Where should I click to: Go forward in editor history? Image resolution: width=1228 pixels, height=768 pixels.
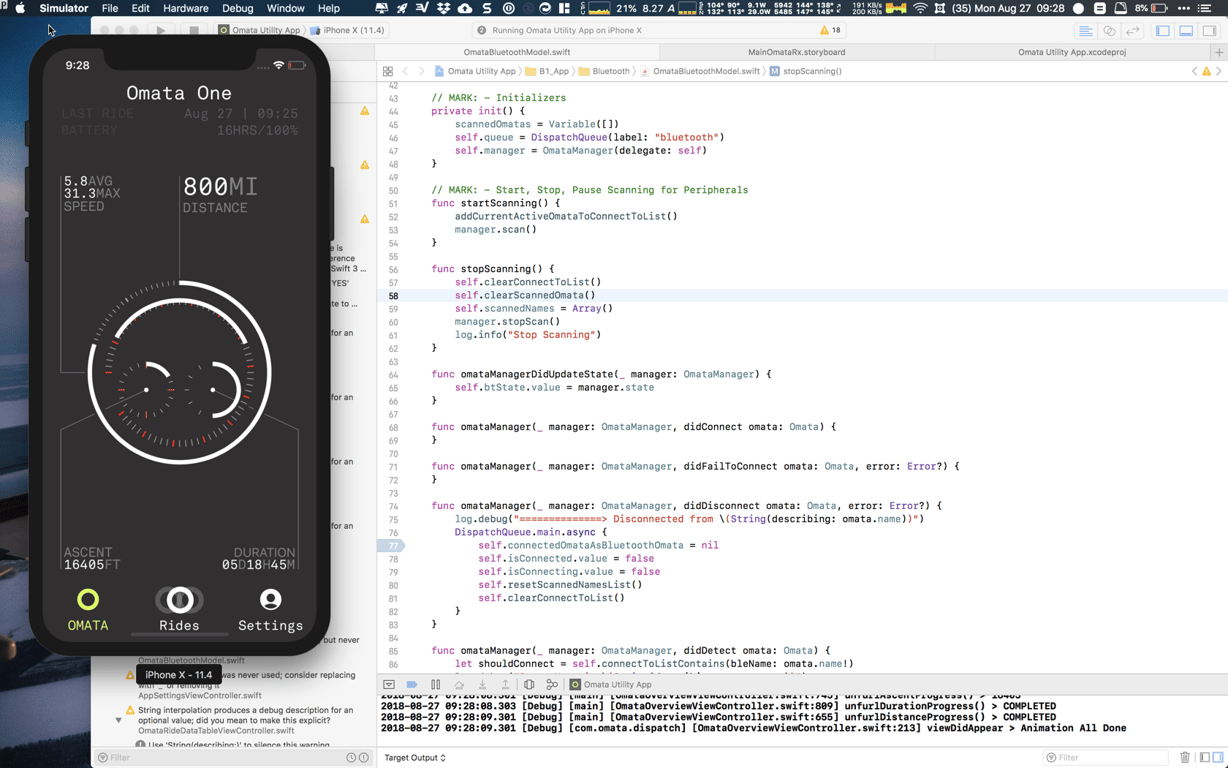[x=421, y=71]
